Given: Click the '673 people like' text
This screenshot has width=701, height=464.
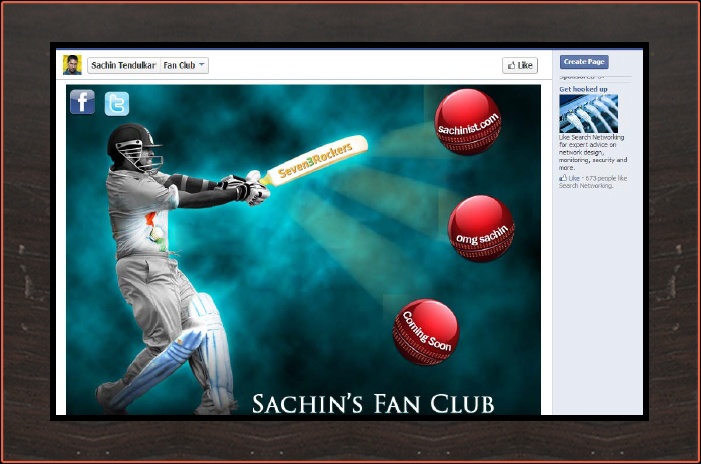Looking at the screenshot, I should coord(606,178).
